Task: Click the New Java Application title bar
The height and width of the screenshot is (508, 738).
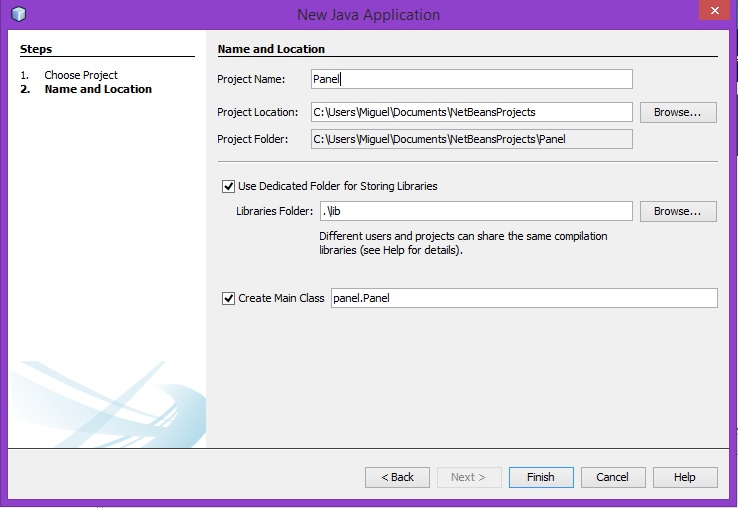Action: tap(368, 15)
